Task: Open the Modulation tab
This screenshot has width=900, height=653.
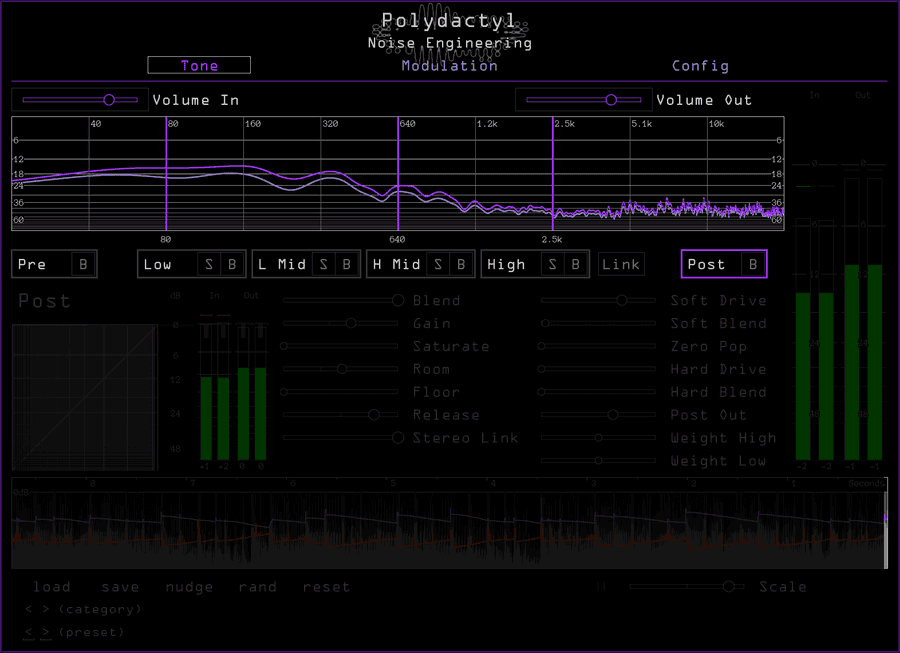Action: point(449,66)
